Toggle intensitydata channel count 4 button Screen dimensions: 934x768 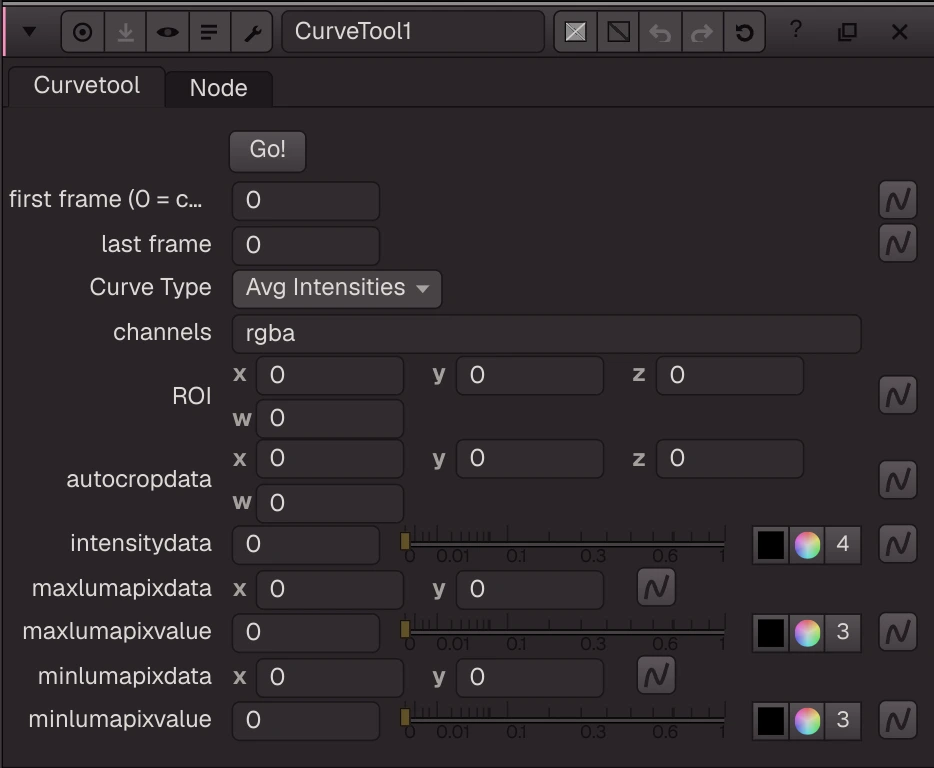843,545
